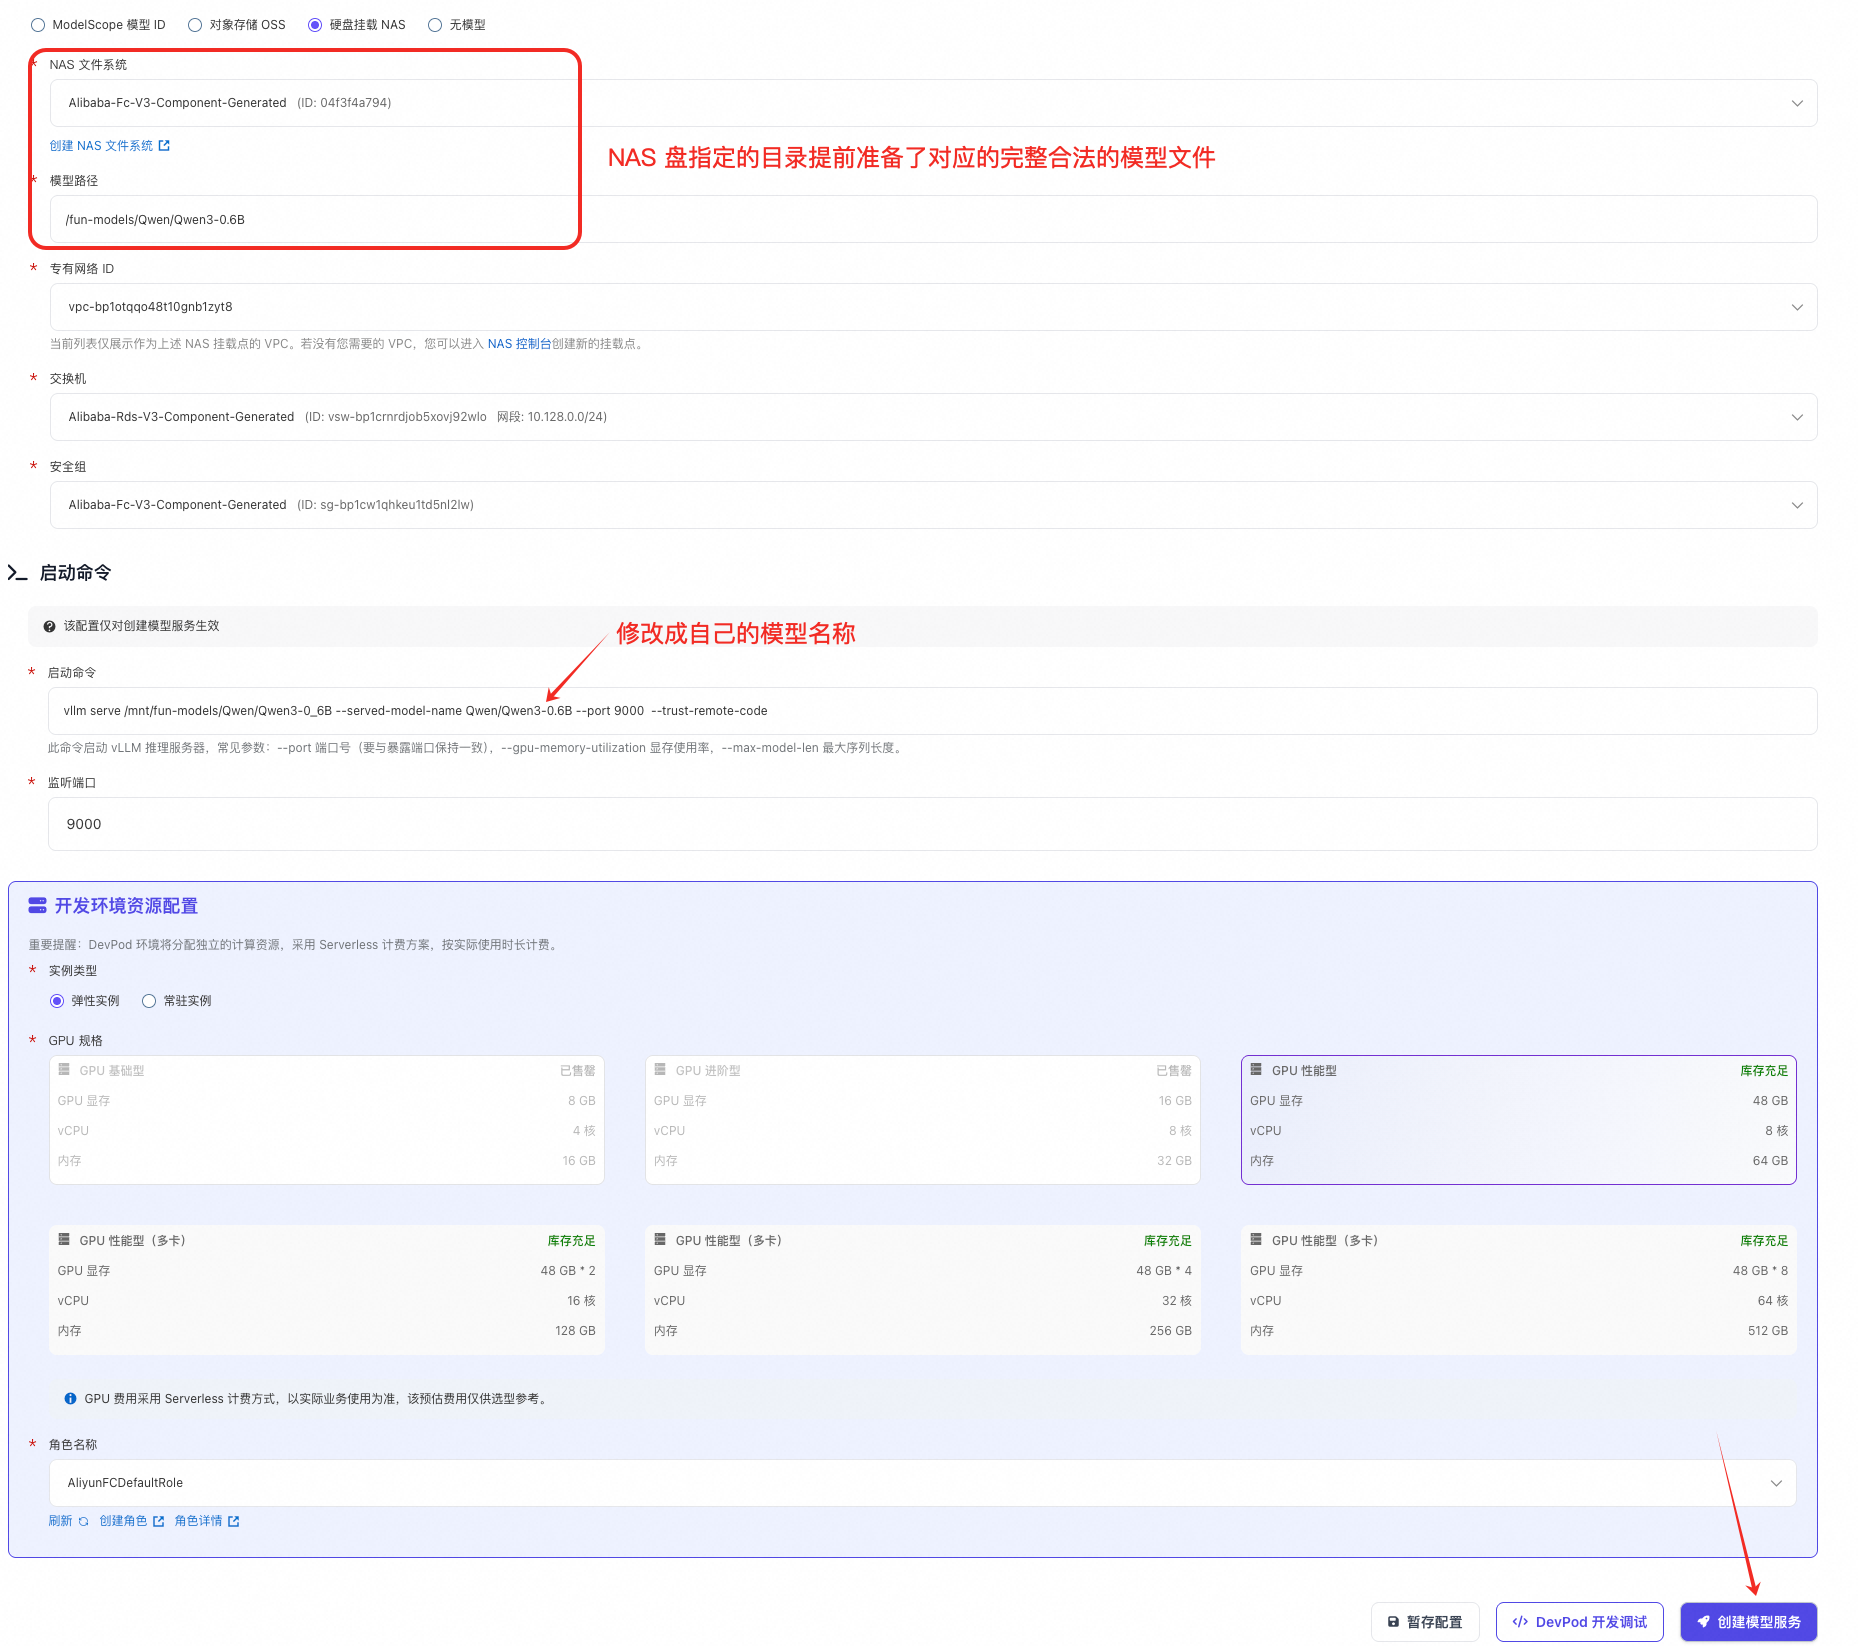
Task: Click the 启动命令 section heading text
Action: pos(75,573)
